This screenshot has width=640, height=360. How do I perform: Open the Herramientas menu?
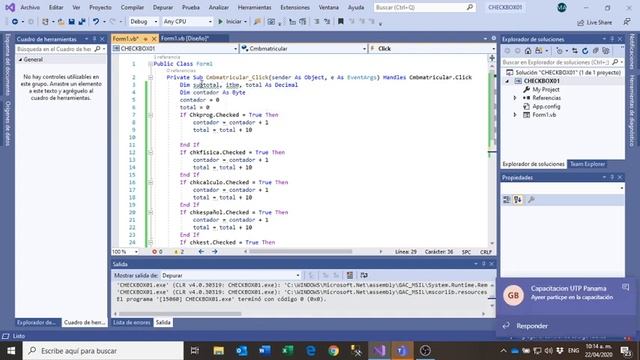(254, 7)
